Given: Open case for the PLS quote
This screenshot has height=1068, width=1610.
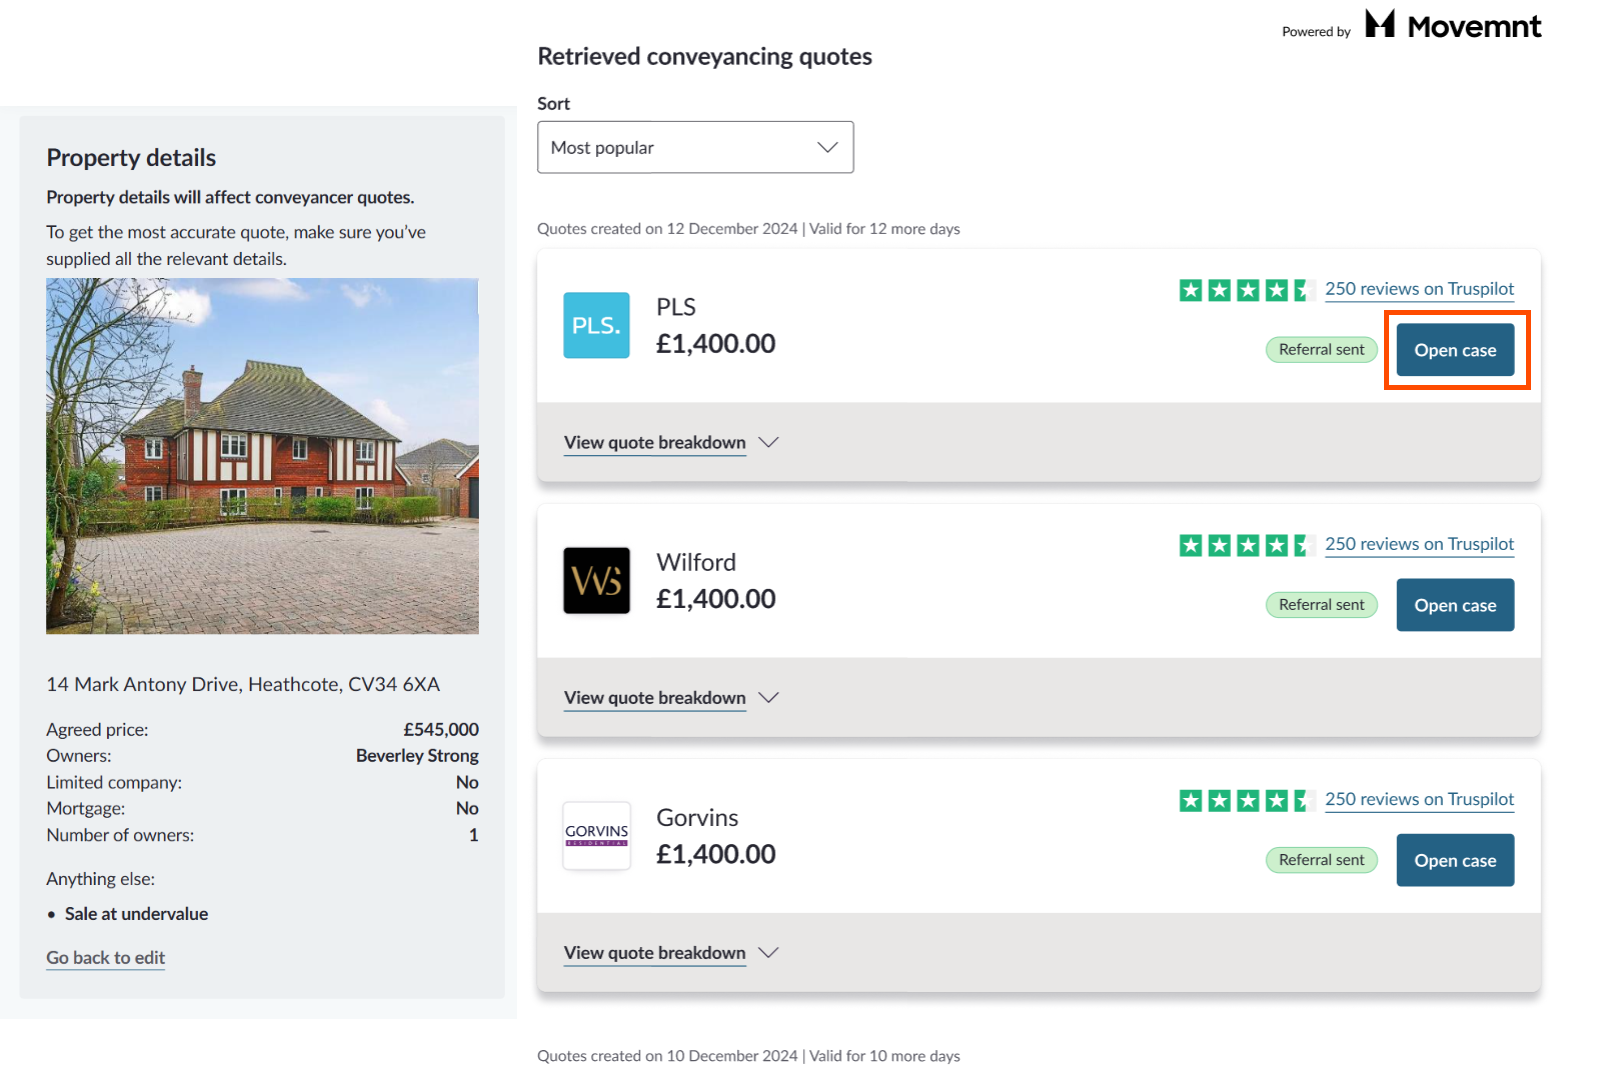Looking at the screenshot, I should (x=1455, y=350).
